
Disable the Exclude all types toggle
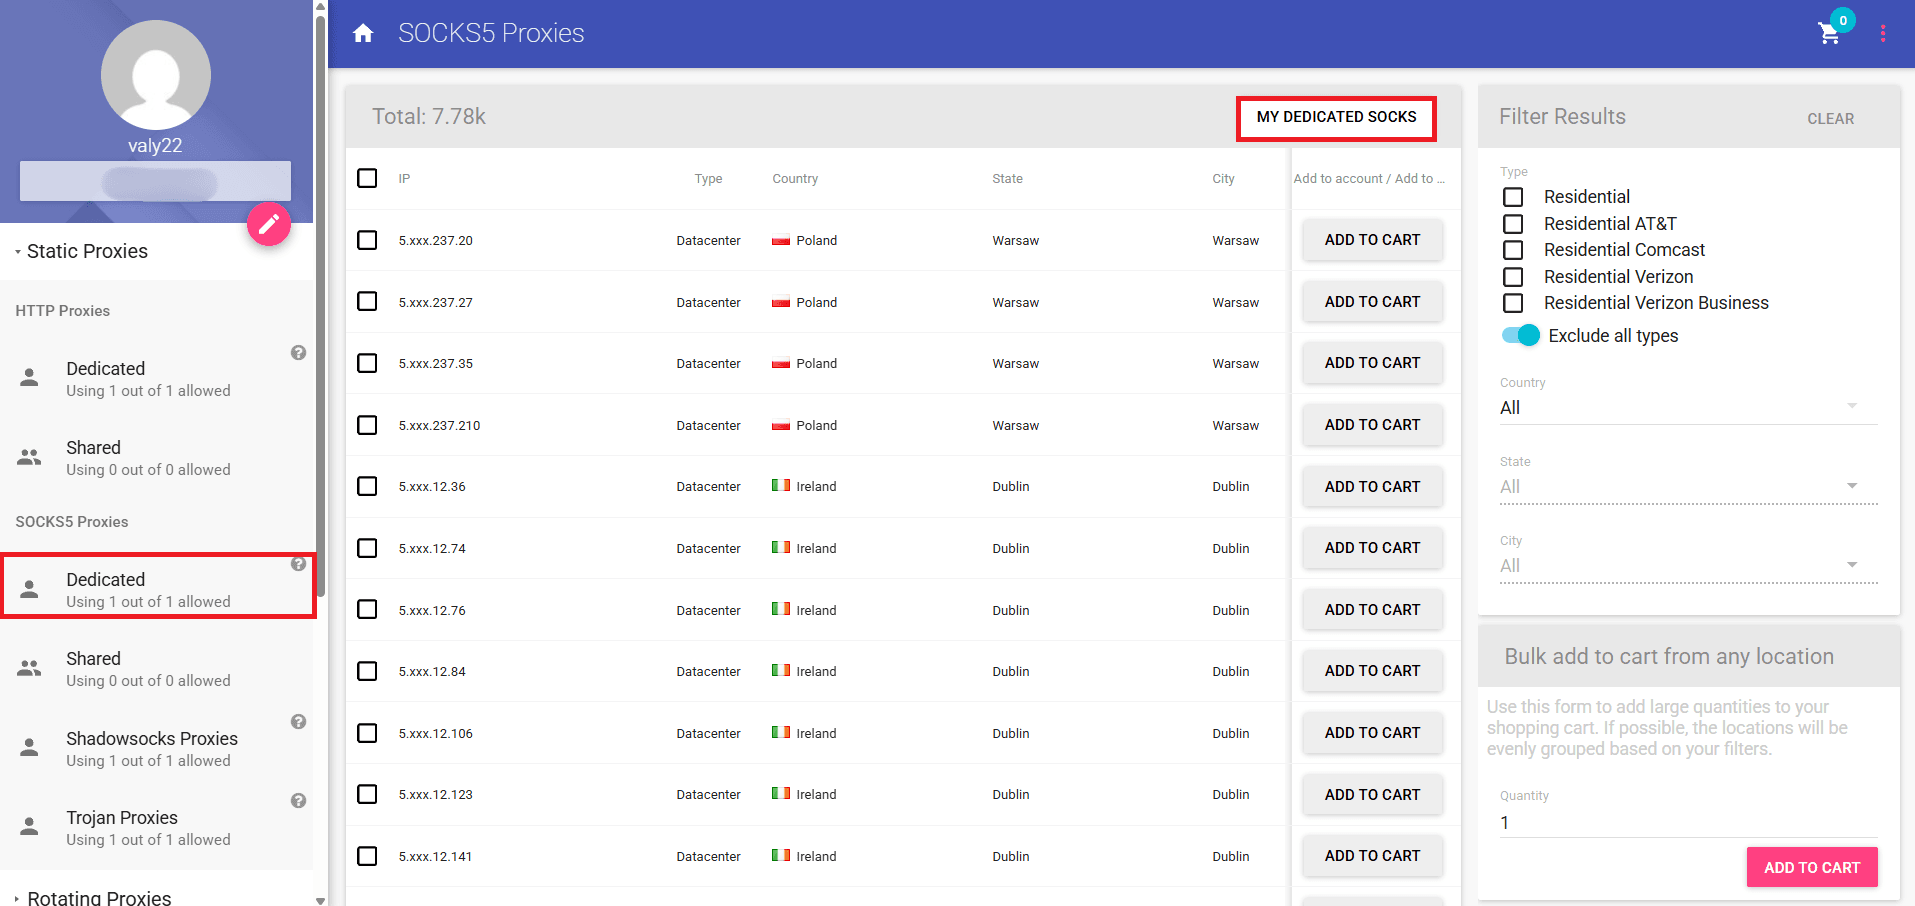coord(1520,336)
